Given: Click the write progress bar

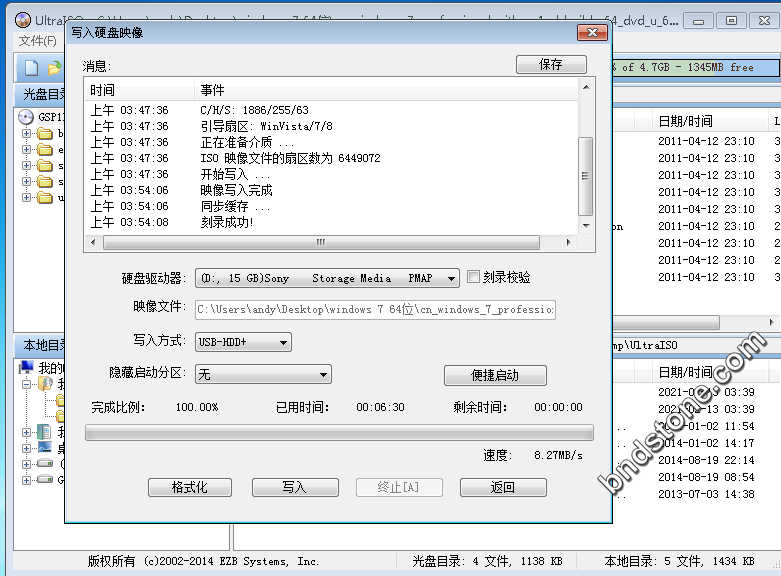Looking at the screenshot, I should pyautogui.click(x=339, y=432).
